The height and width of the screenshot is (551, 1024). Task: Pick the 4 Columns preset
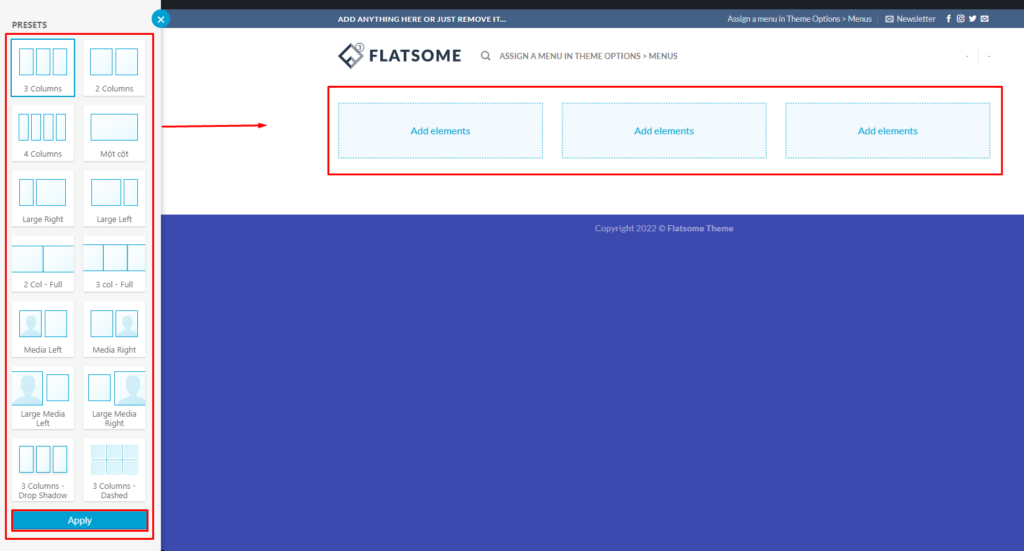click(43, 132)
